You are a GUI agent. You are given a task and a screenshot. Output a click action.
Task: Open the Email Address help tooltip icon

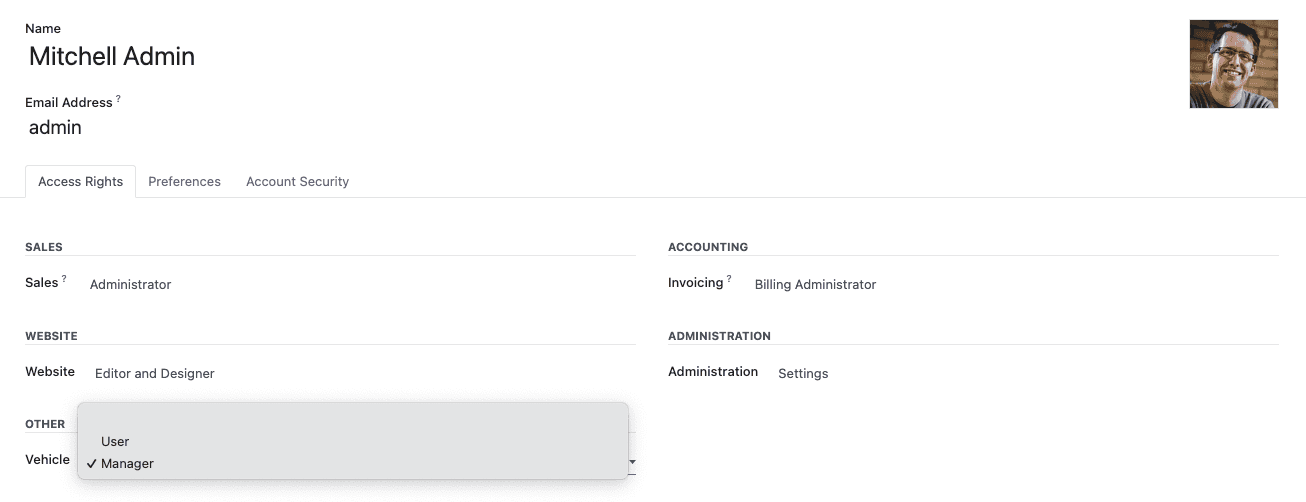click(118, 99)
